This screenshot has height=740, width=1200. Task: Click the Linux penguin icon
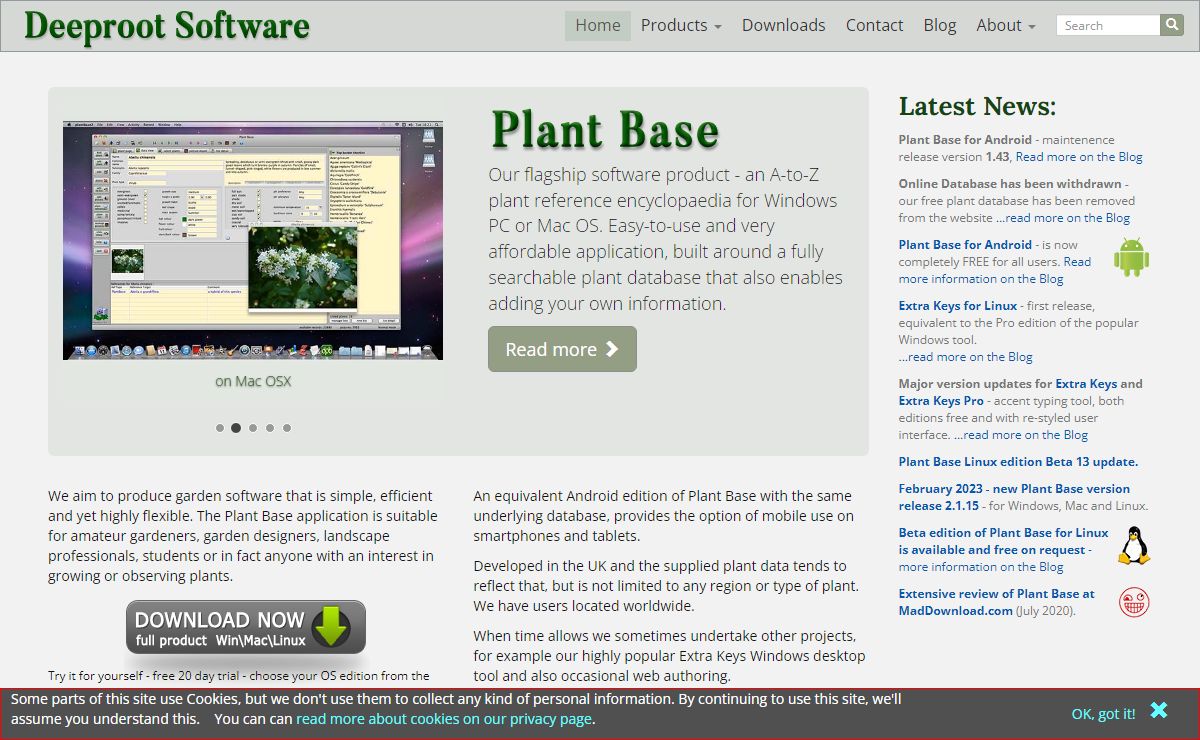[1133, 546]
